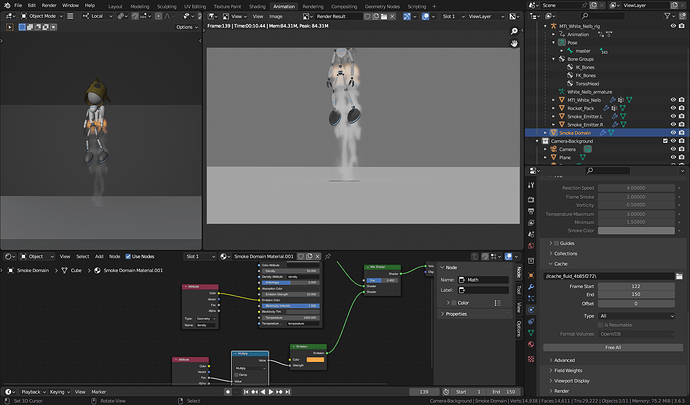Hide Smoke Domain with its eye icon
690x405 pixels.
[x=673, y=133]
